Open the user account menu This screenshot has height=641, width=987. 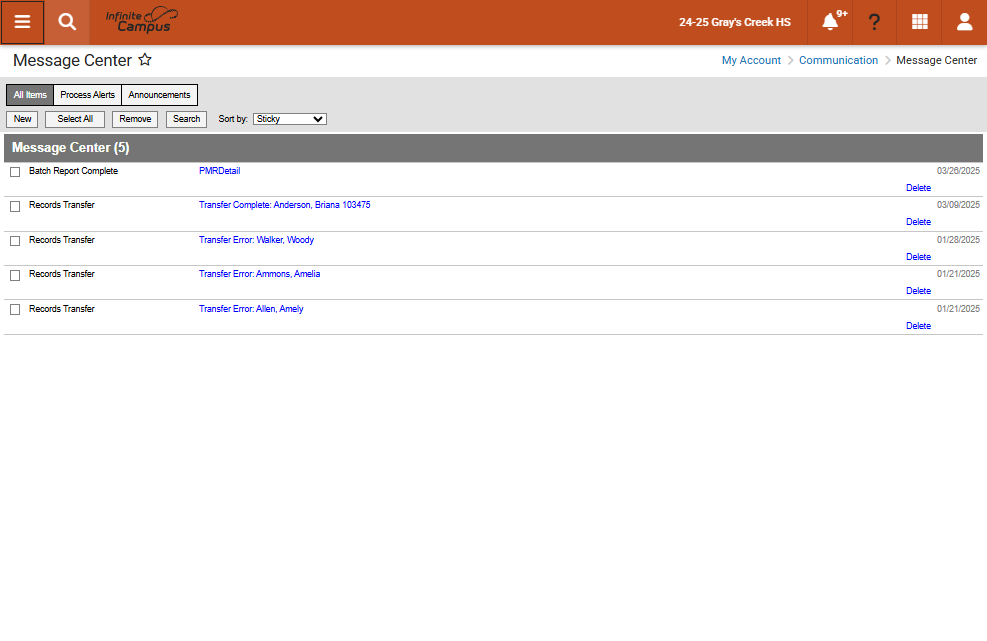964,22
